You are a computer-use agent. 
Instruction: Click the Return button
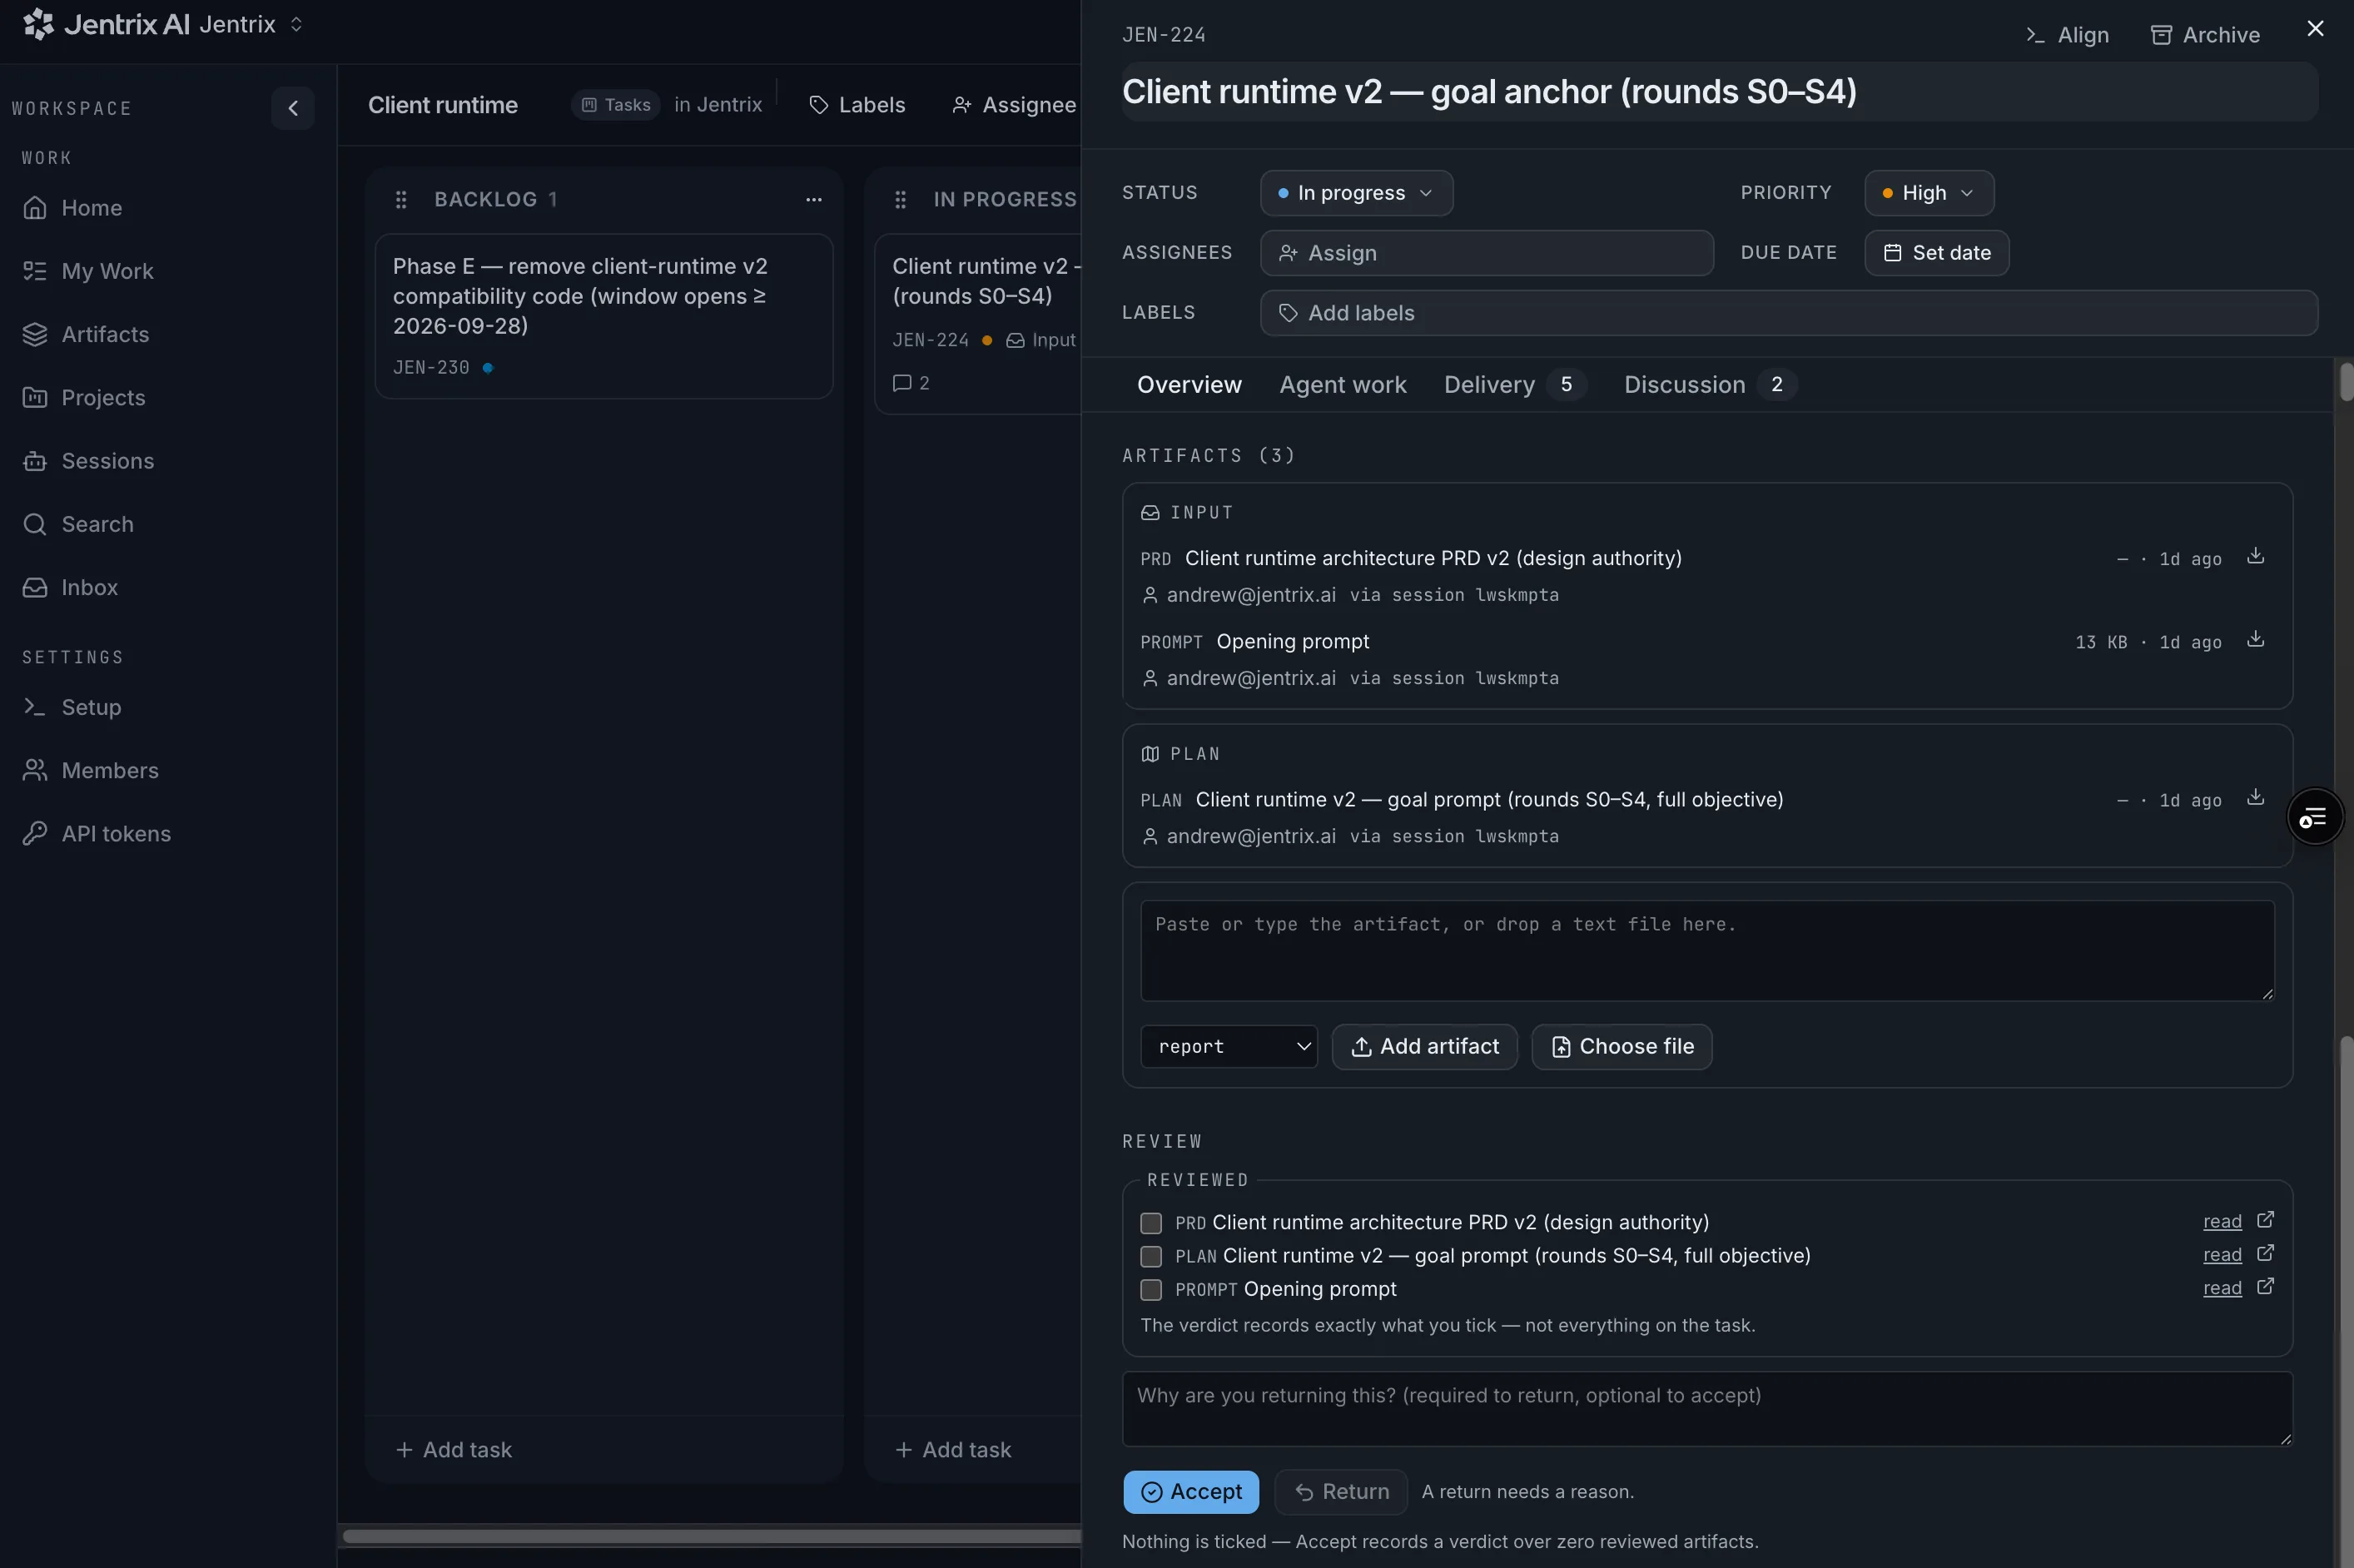pos(1341,1492)
